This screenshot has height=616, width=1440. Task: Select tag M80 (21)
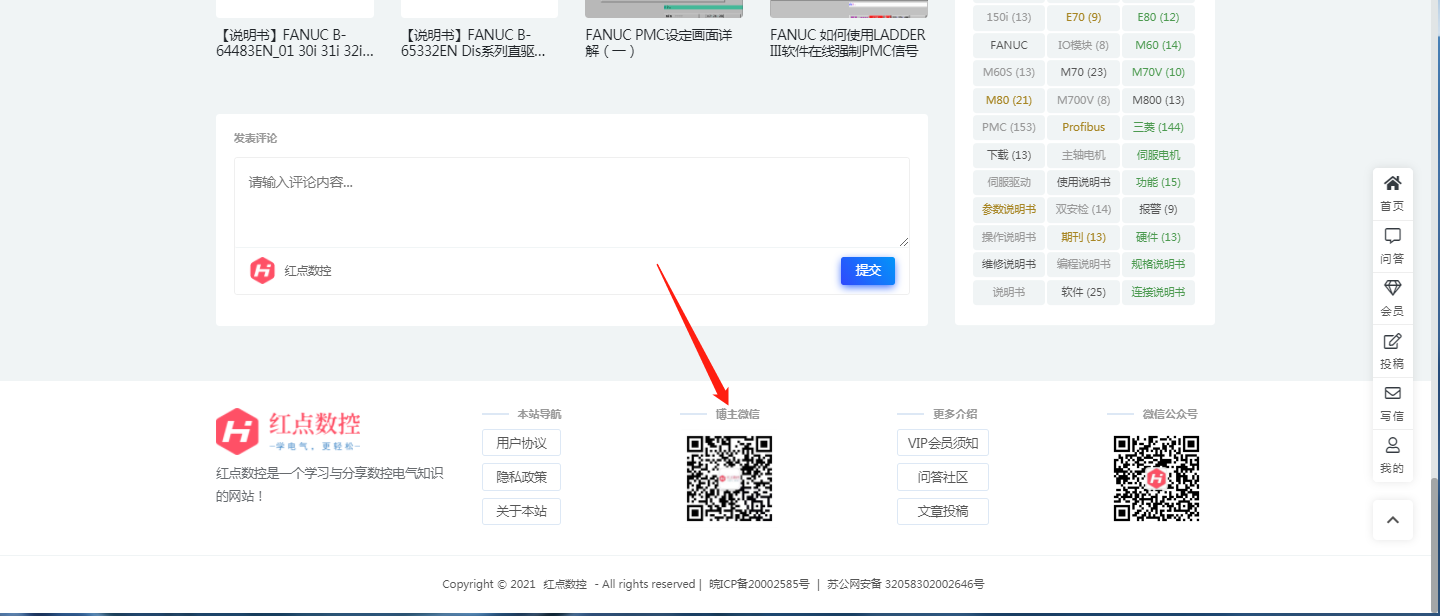click(1009, 100)
